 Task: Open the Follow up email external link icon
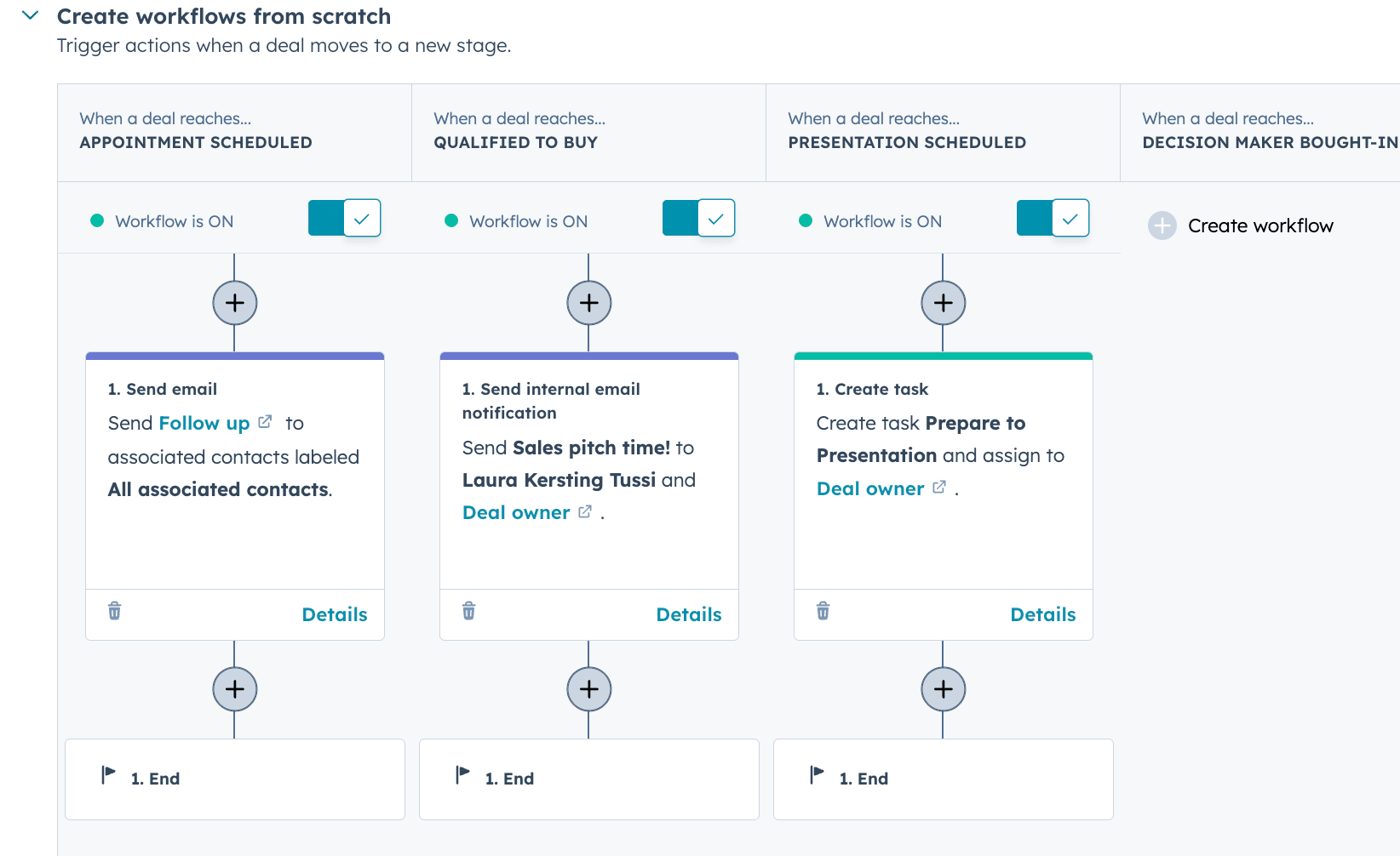[265, 421]
